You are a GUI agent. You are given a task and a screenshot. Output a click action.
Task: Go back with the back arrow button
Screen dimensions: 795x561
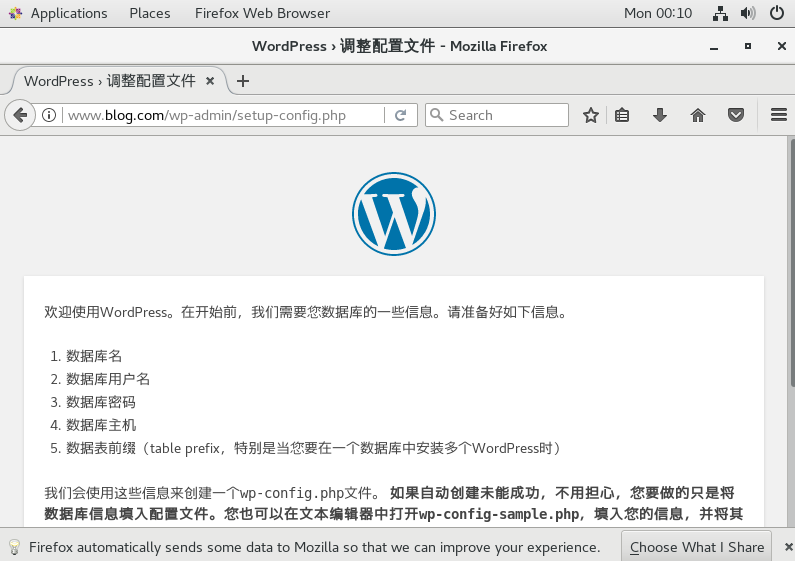(x=20, y=115)
